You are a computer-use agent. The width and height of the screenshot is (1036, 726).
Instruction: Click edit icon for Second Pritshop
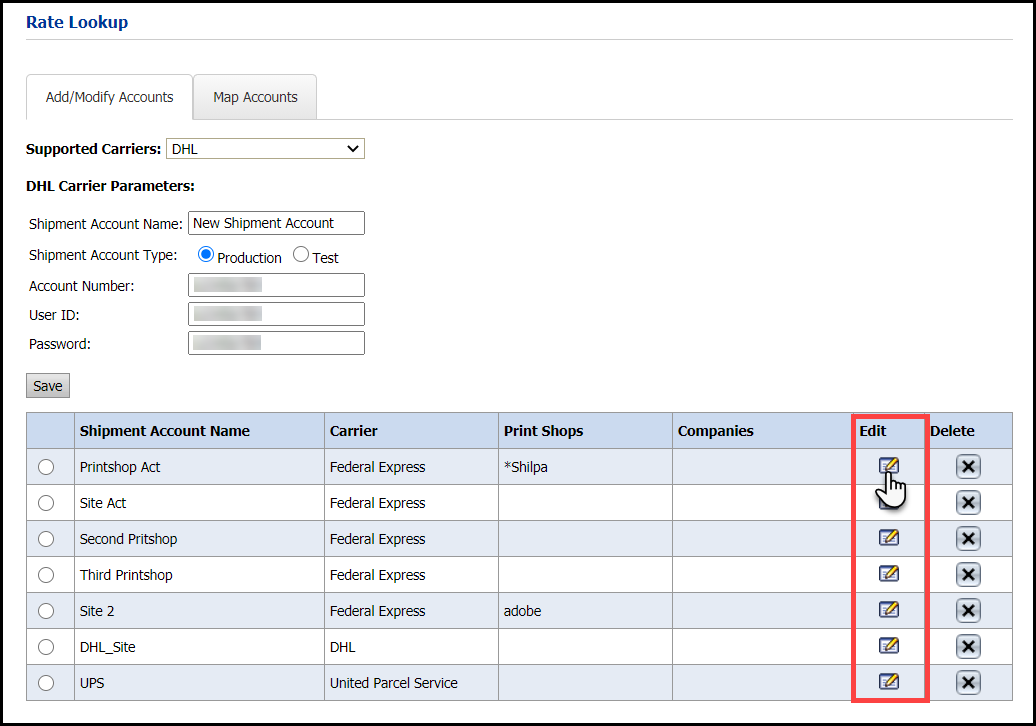888,538
